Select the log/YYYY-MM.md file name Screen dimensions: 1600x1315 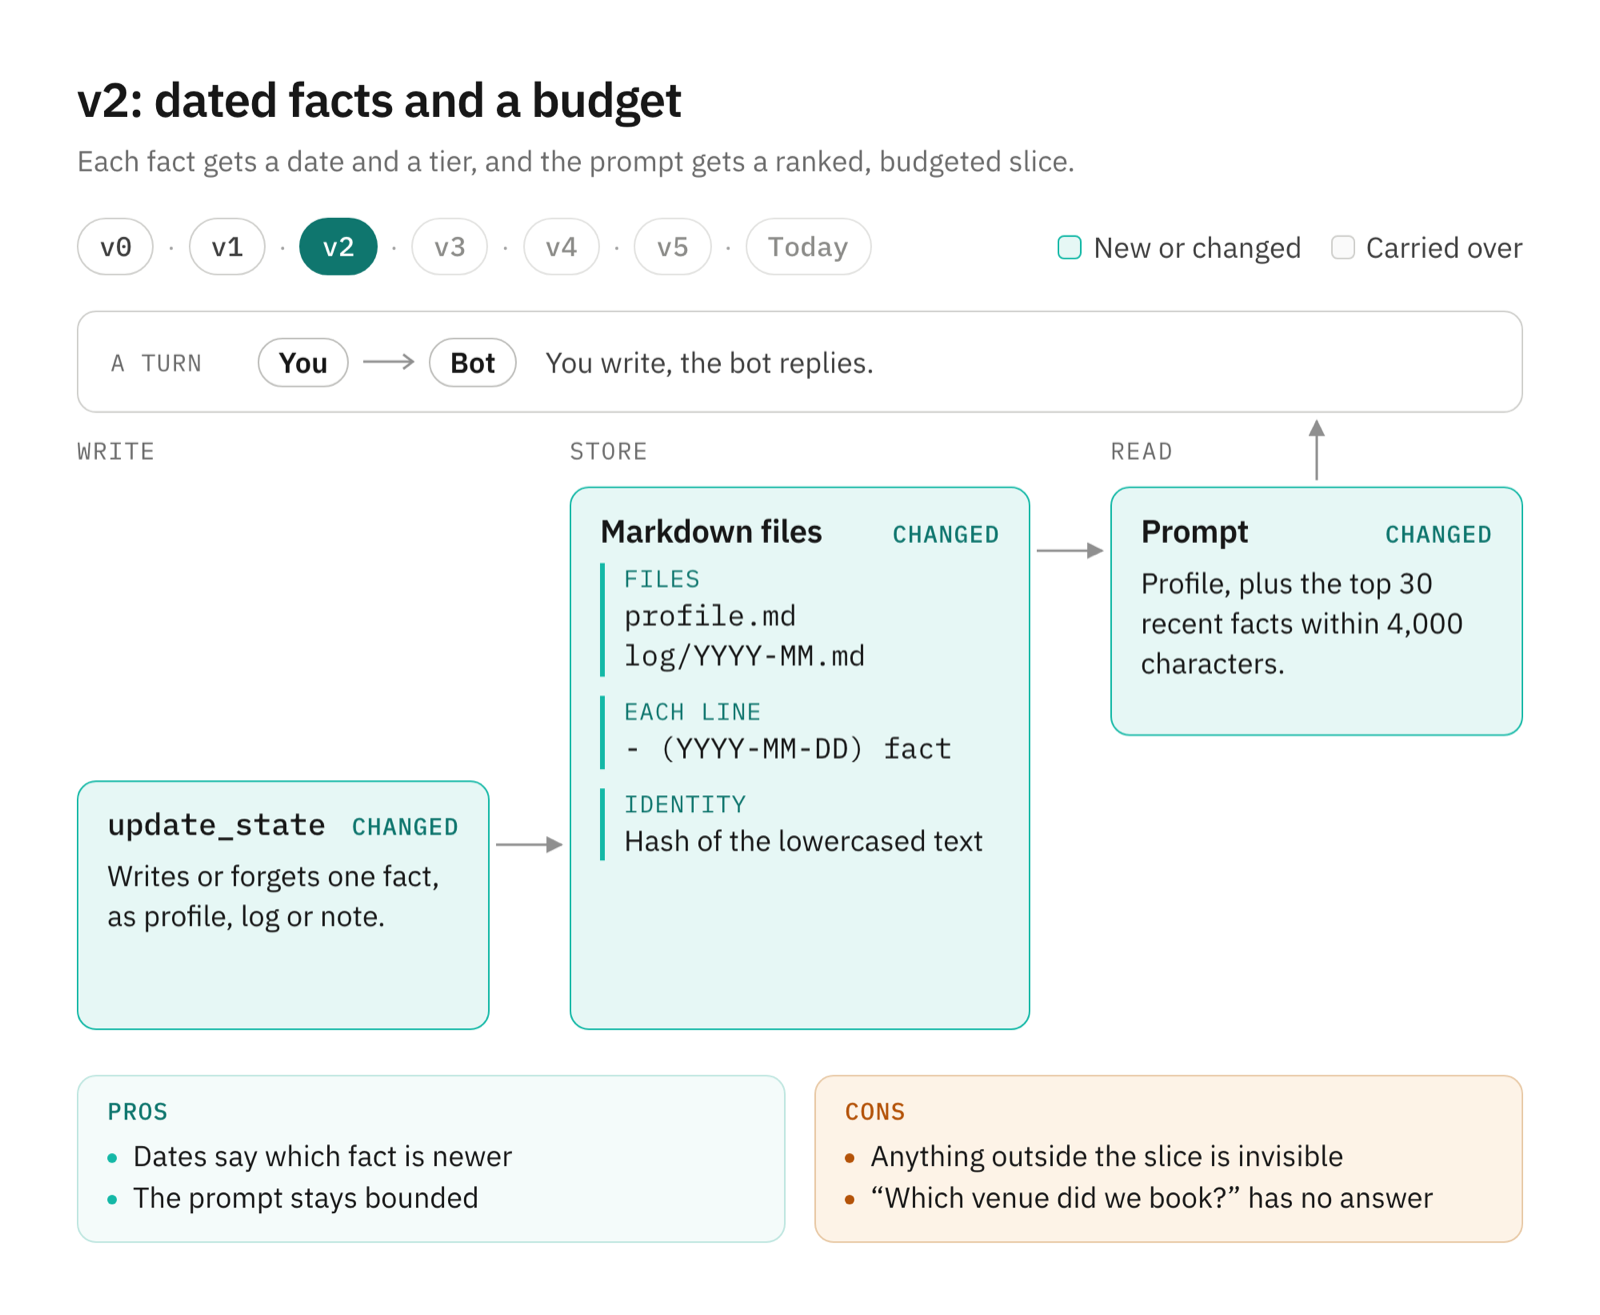click(744, 656)
